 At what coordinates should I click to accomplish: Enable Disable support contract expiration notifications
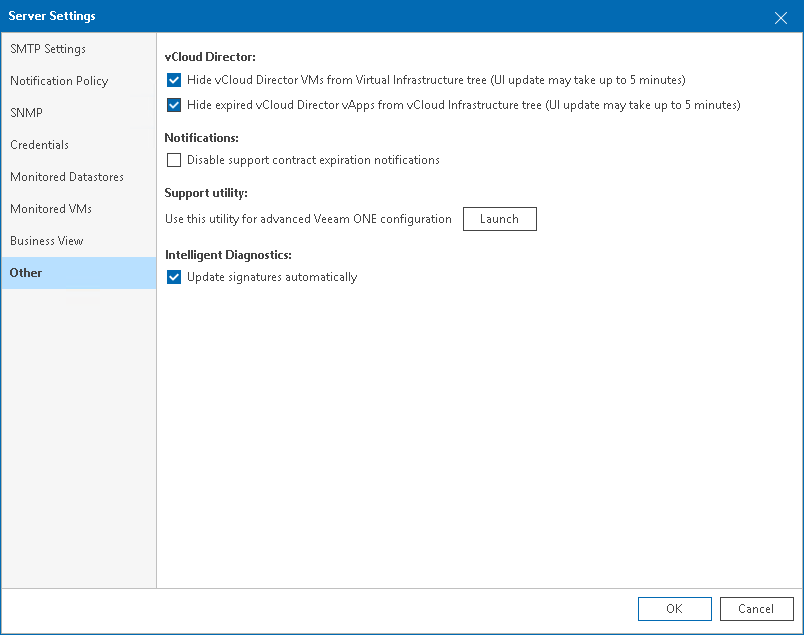[x=174, y=160]
